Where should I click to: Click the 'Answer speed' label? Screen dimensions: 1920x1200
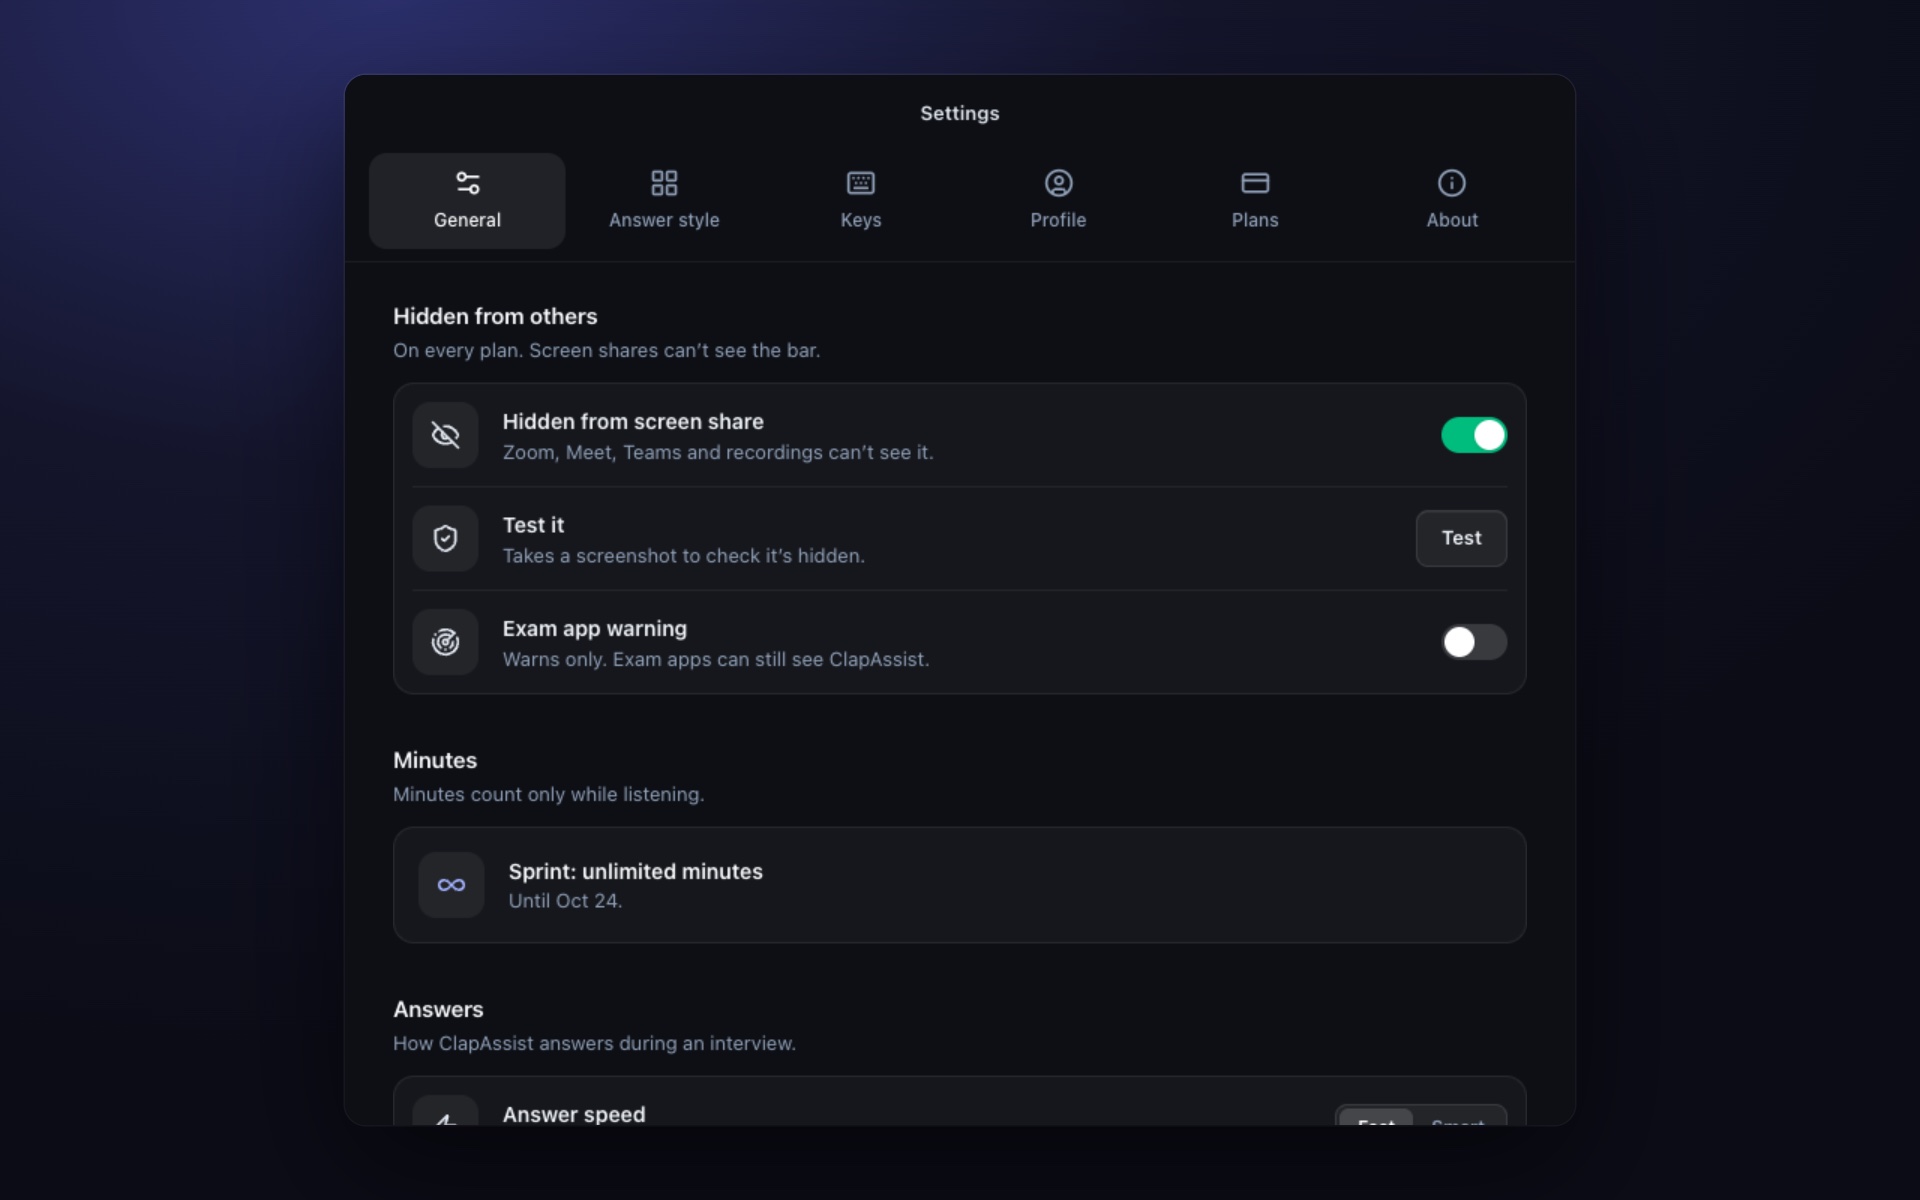pyautogui.click(x=573, y=1114)
